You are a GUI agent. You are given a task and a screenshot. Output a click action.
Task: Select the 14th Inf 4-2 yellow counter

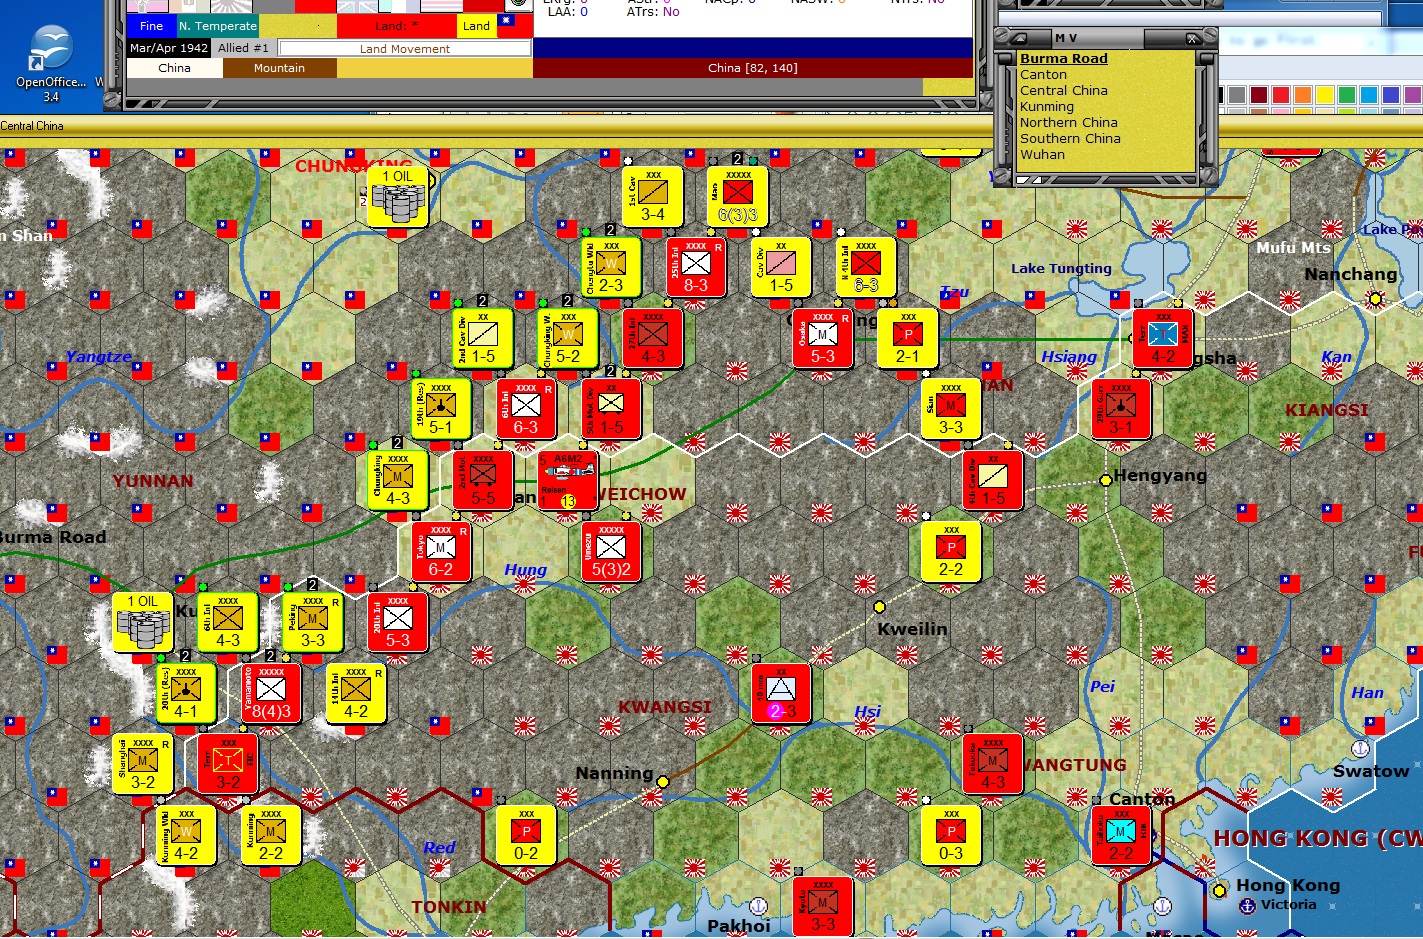click(356, 693)
